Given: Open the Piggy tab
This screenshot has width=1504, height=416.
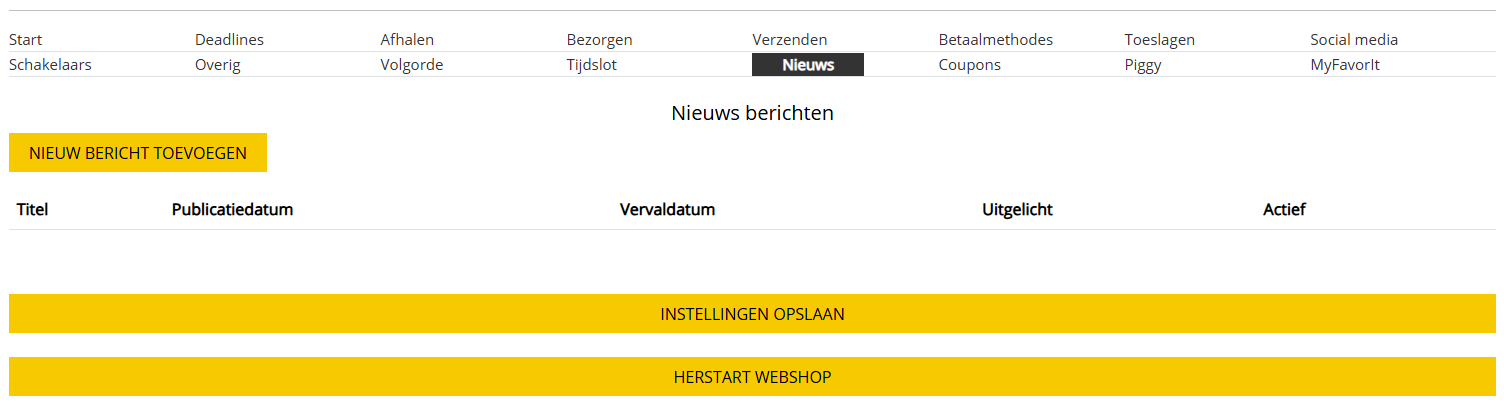Looking at the screenshot, I should (x=1143, y=65).
